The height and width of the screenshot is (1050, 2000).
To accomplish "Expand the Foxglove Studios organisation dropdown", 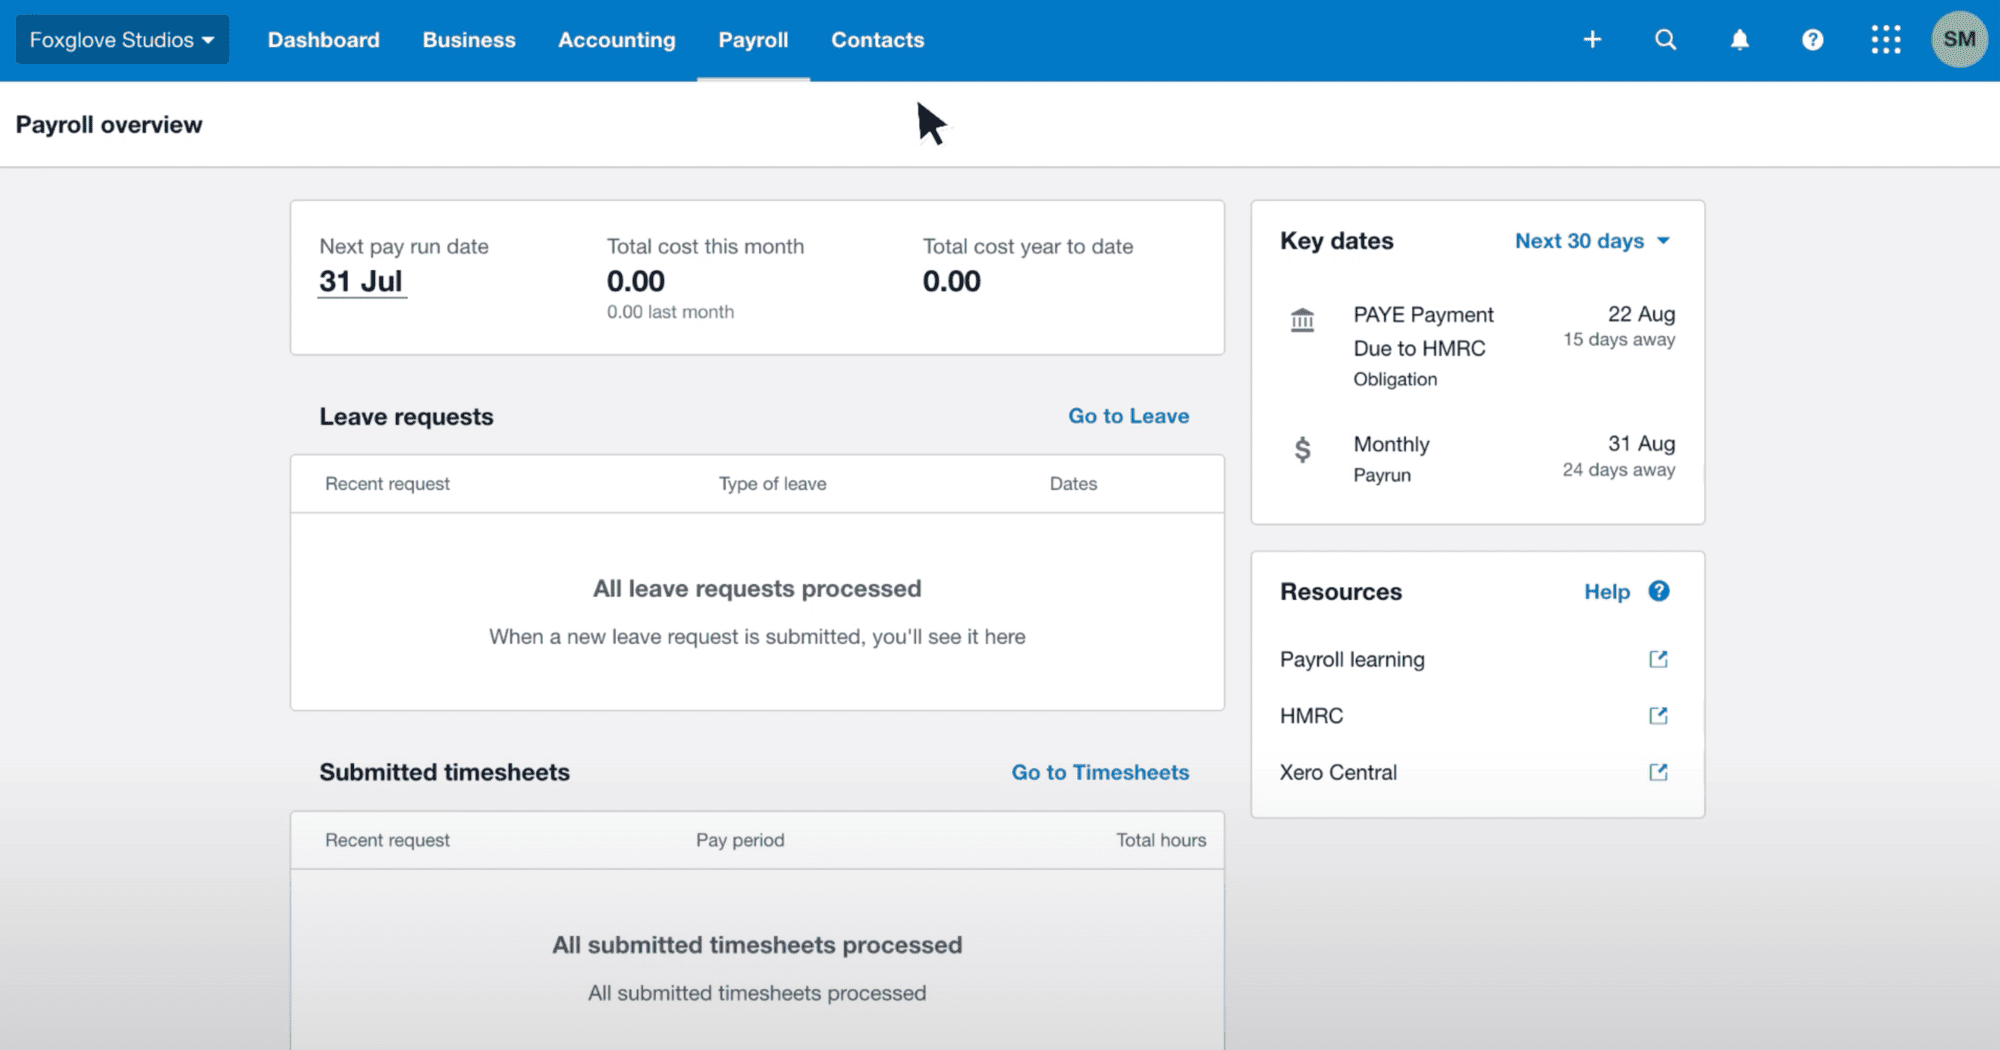I will (x=122, y=40).
